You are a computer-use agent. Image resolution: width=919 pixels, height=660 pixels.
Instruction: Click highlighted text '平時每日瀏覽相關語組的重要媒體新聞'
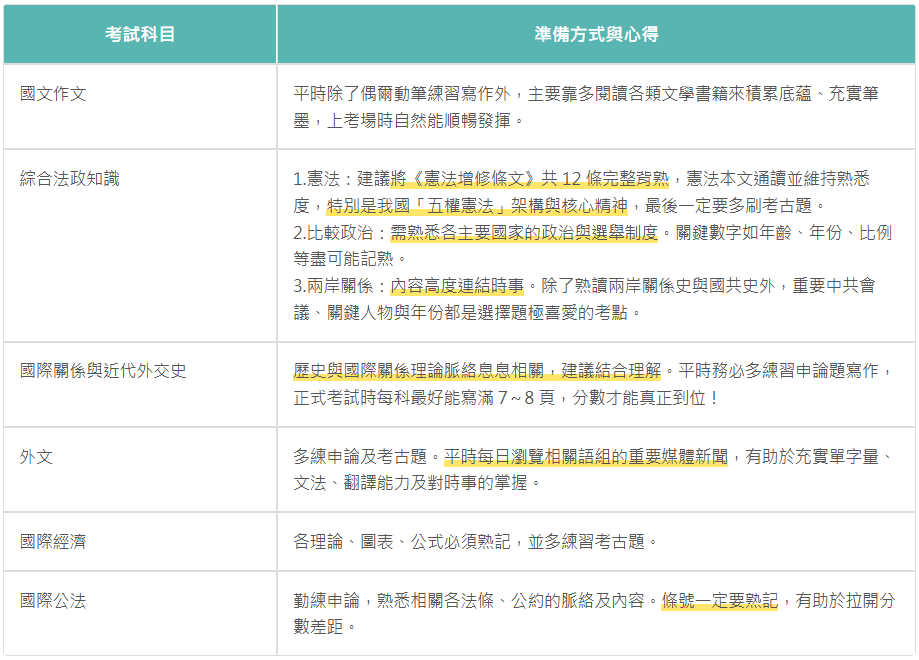point(586,457)
